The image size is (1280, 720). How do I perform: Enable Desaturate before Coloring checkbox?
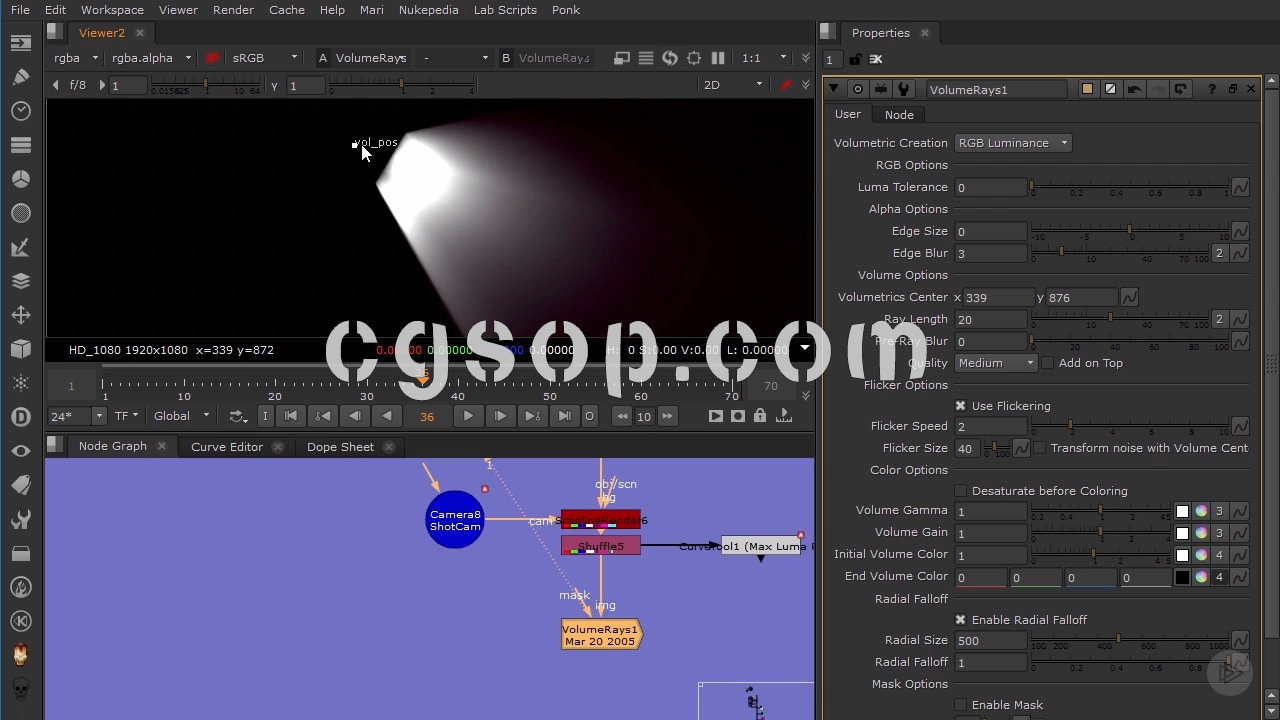[x=960, y=491]
